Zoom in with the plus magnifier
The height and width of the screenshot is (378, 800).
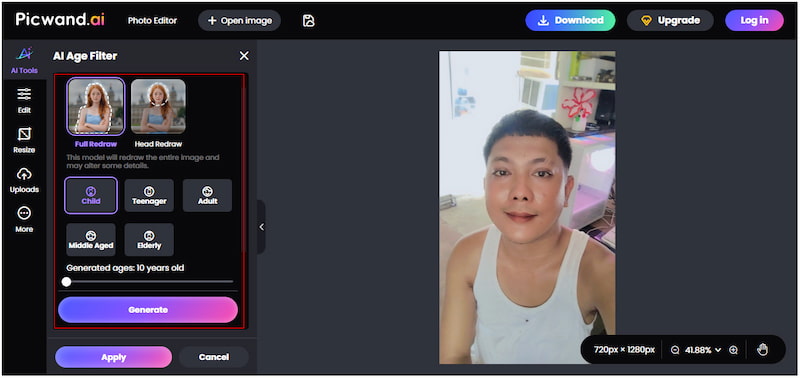pos(733,350)
